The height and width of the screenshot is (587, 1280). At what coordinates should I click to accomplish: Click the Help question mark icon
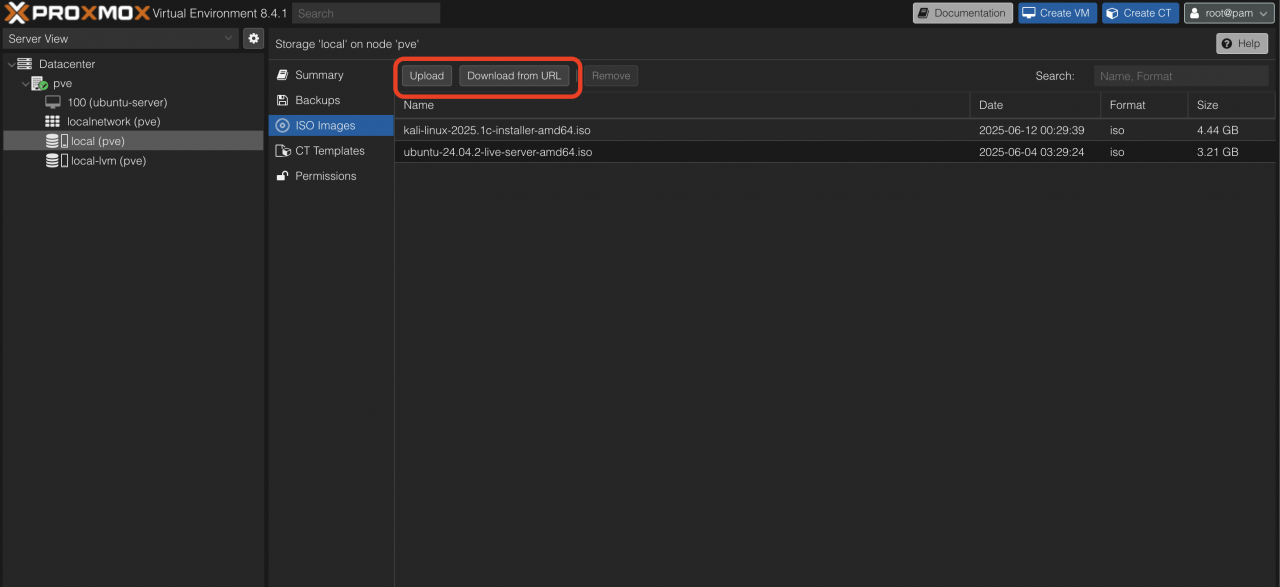click(1227, 44)
